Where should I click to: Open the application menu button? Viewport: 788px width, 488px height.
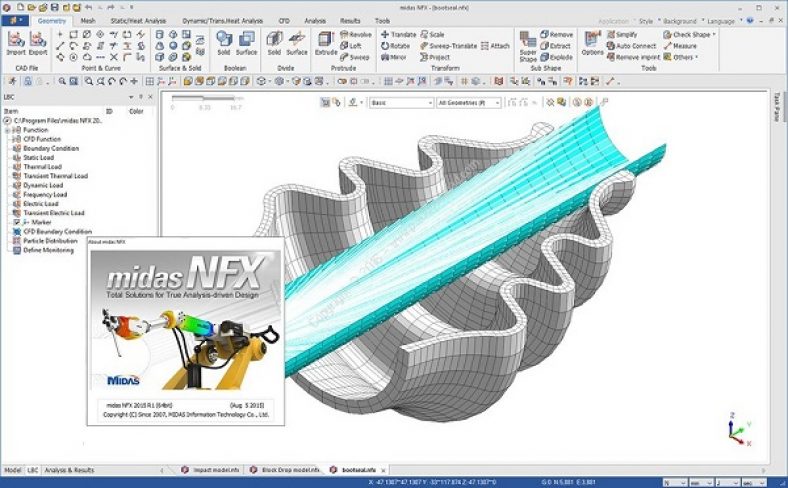15,21
